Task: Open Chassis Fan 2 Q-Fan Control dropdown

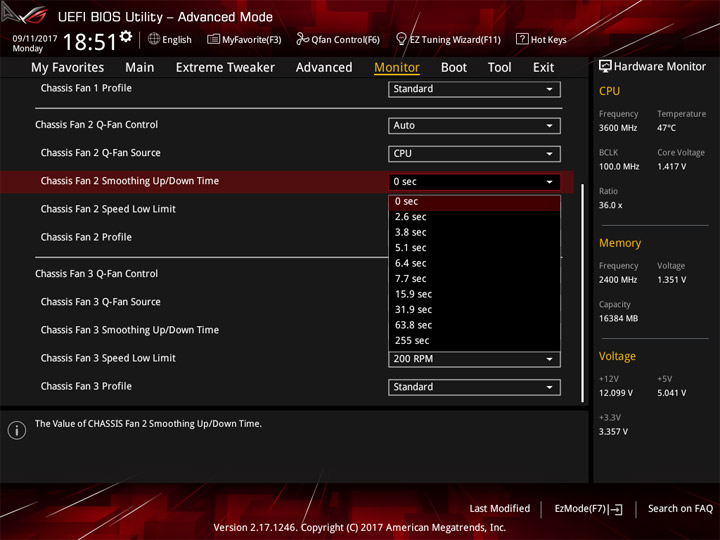Action: tap(474, 126)
